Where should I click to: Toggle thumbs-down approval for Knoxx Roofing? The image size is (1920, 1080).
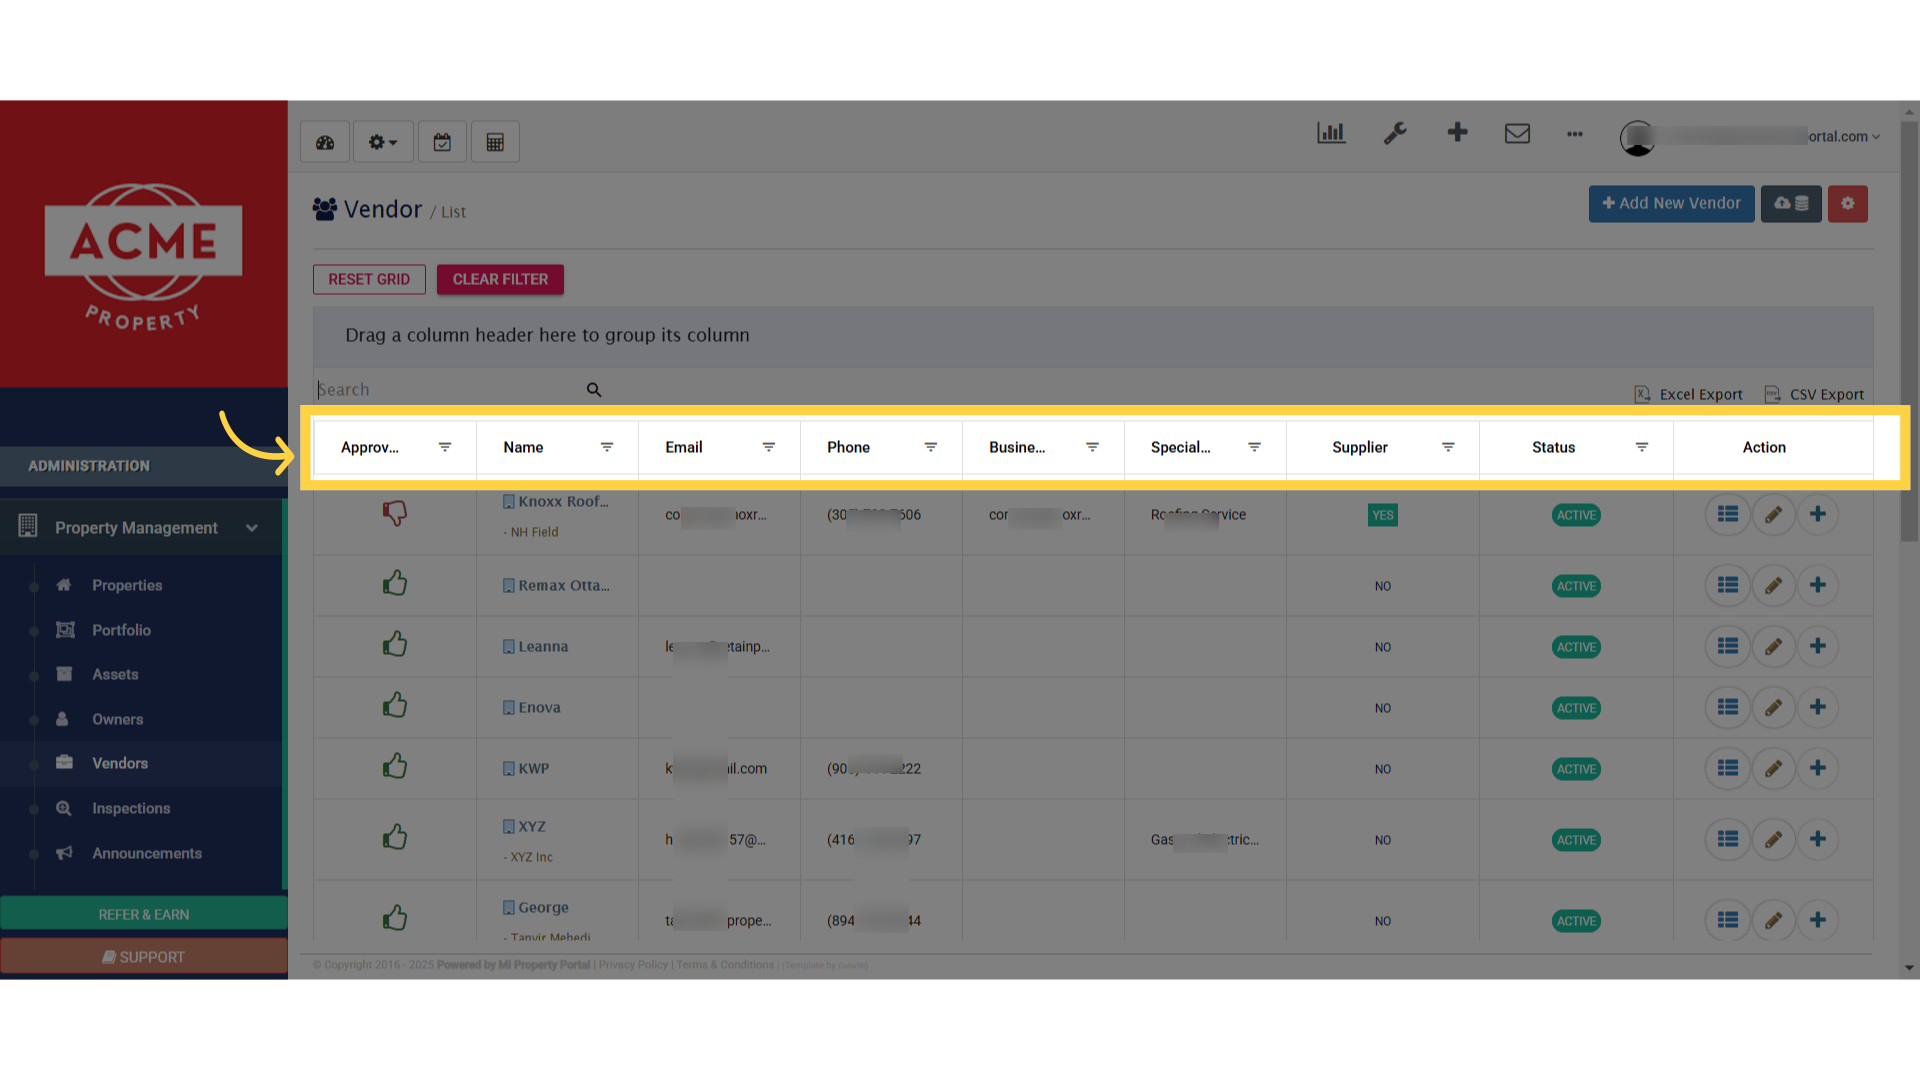click(x=395, y=514)
